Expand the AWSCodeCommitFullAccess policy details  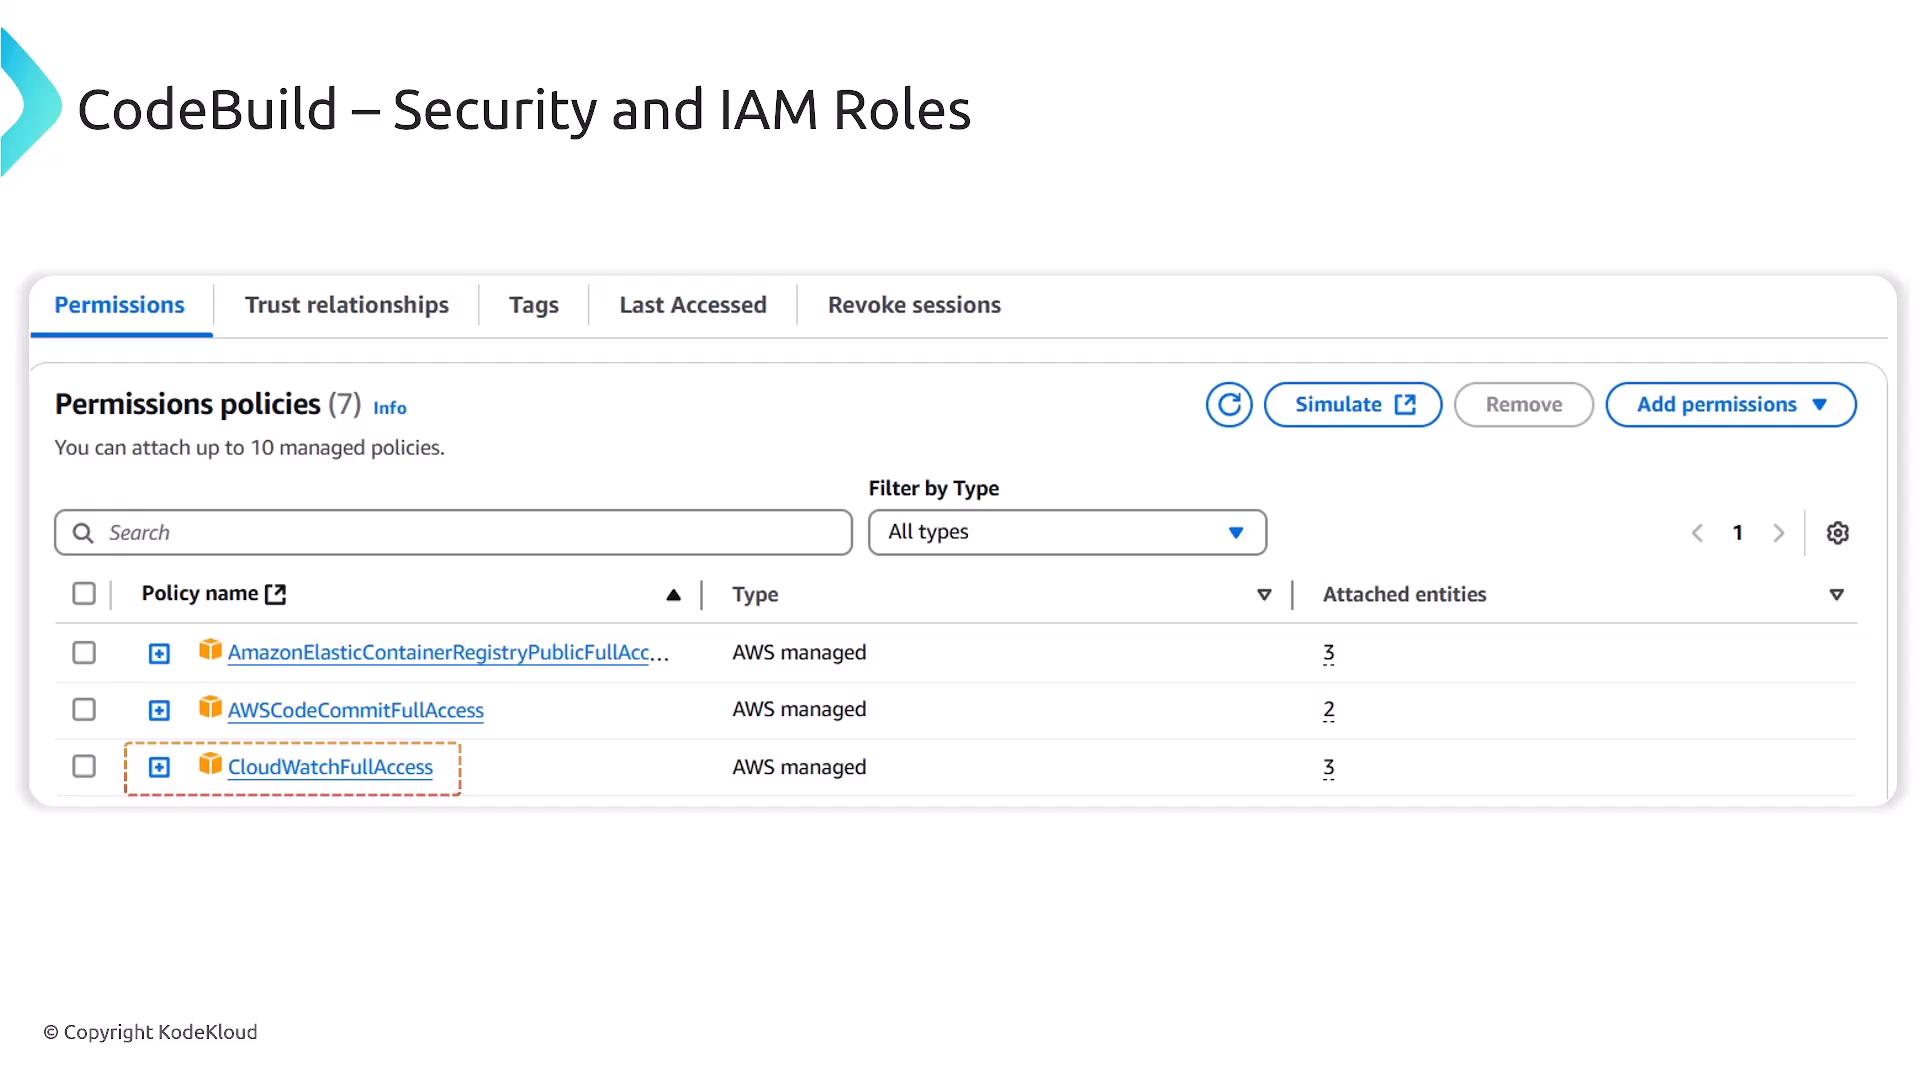pos(159,711)
